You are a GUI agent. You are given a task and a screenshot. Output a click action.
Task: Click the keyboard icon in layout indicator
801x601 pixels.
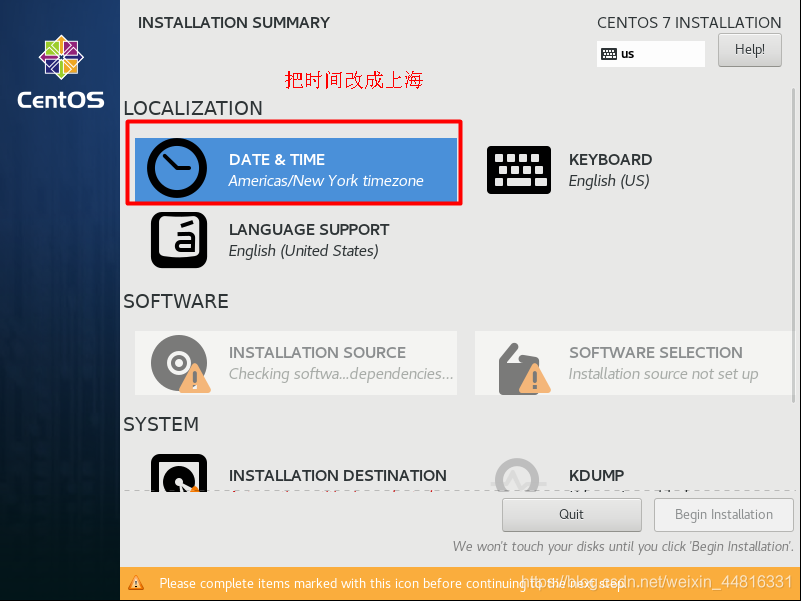[608, 54]
